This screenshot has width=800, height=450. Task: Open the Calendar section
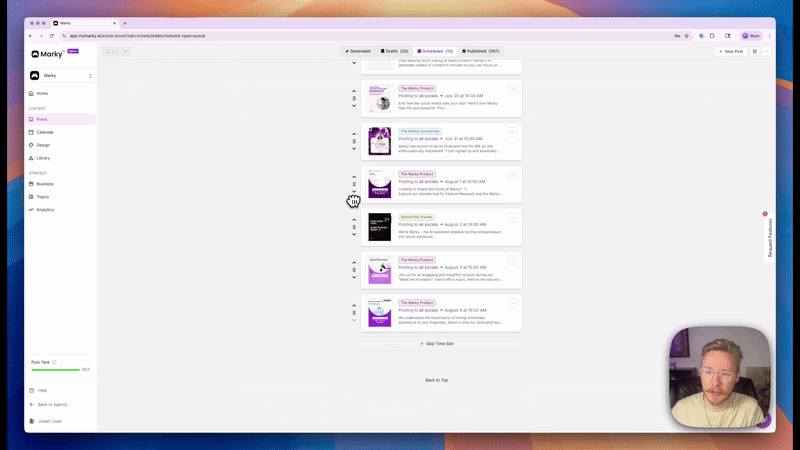point(45,132)
